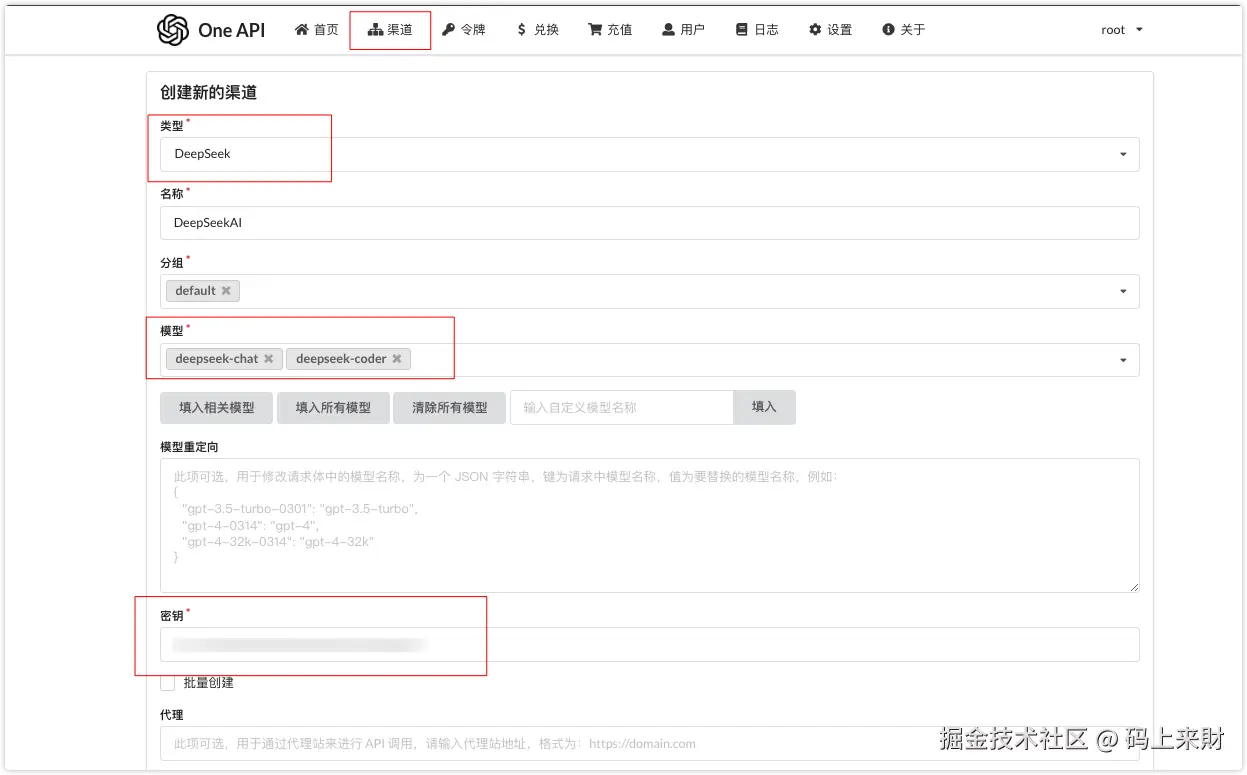Click the 输入自定义模型名称 input field
The height and width of the screenshot is (775, 1247).
click(x=622, y=407)
